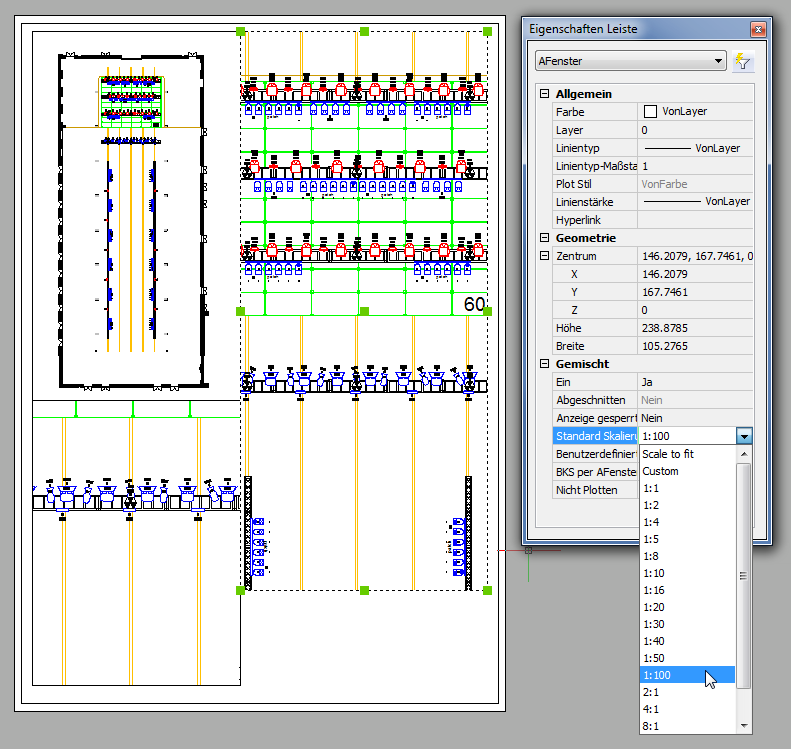Click the quick select lightning icon

click(742, 62)
